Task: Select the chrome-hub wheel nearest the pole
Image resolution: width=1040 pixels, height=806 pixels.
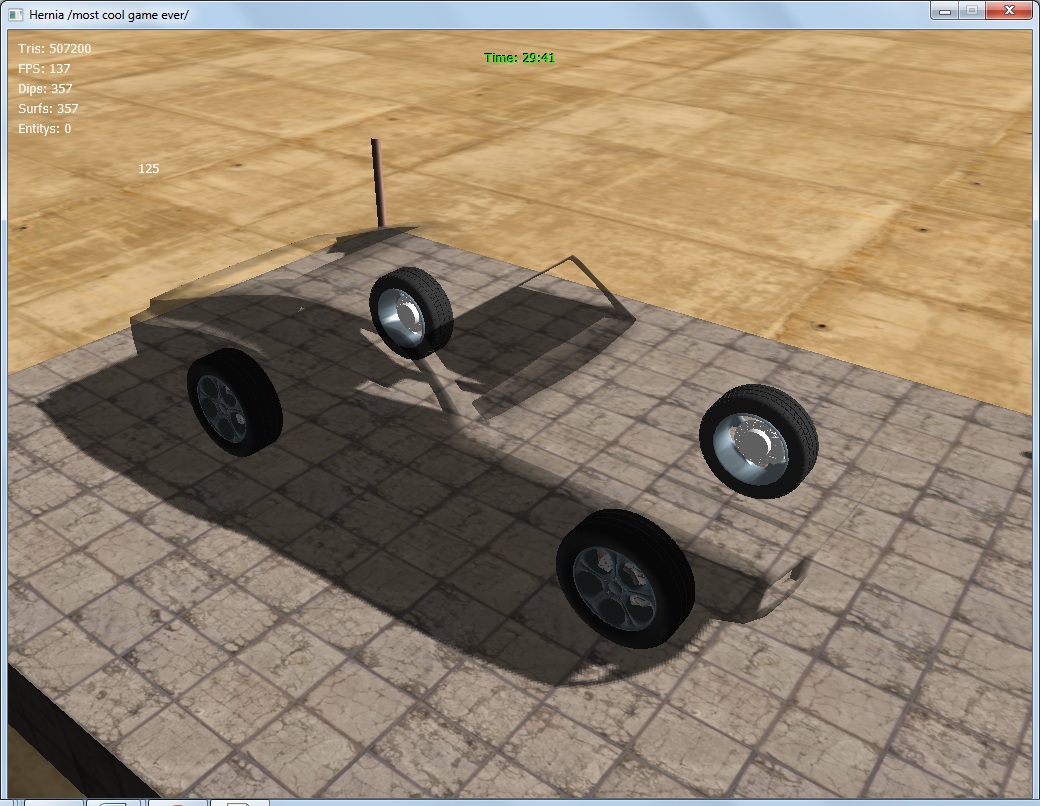Action: (x=411, y=313)
